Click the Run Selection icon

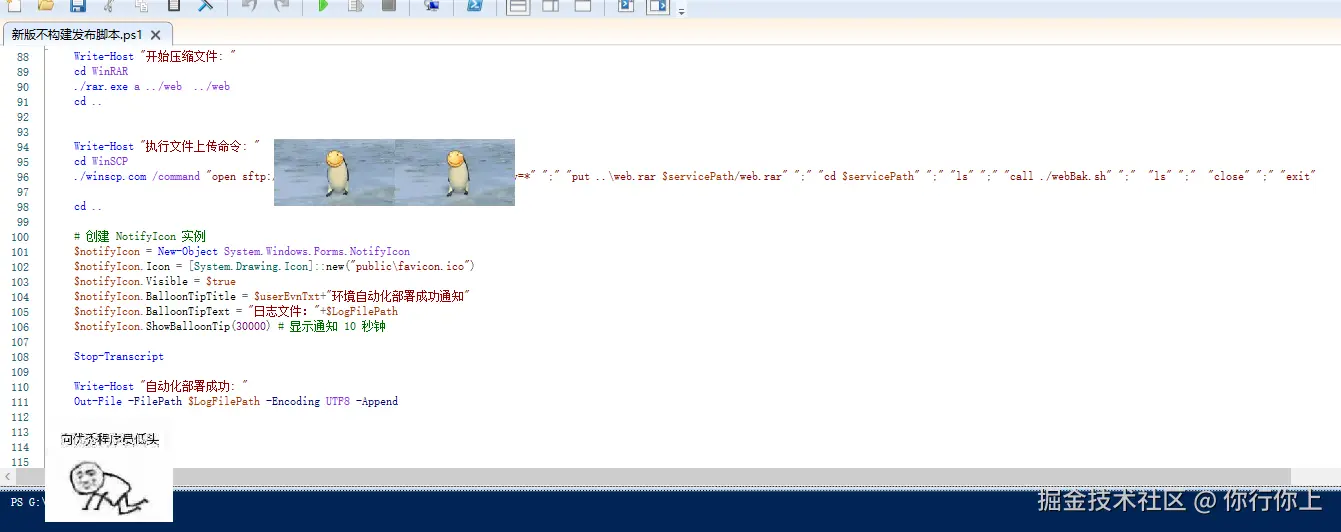(x=355, y=6)
